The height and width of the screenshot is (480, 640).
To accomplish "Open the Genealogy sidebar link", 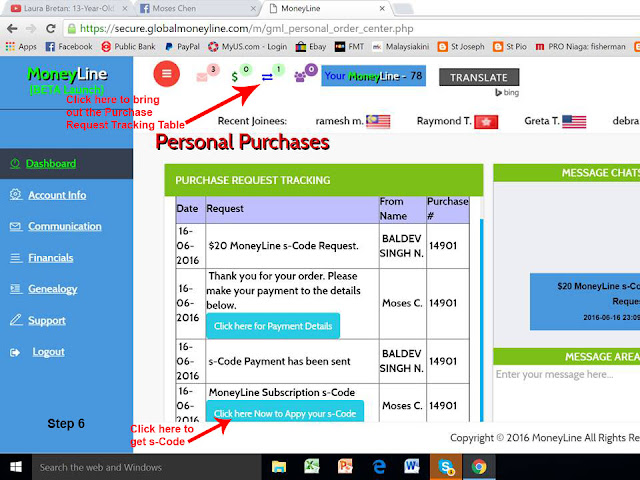I will tap(53, 289).
